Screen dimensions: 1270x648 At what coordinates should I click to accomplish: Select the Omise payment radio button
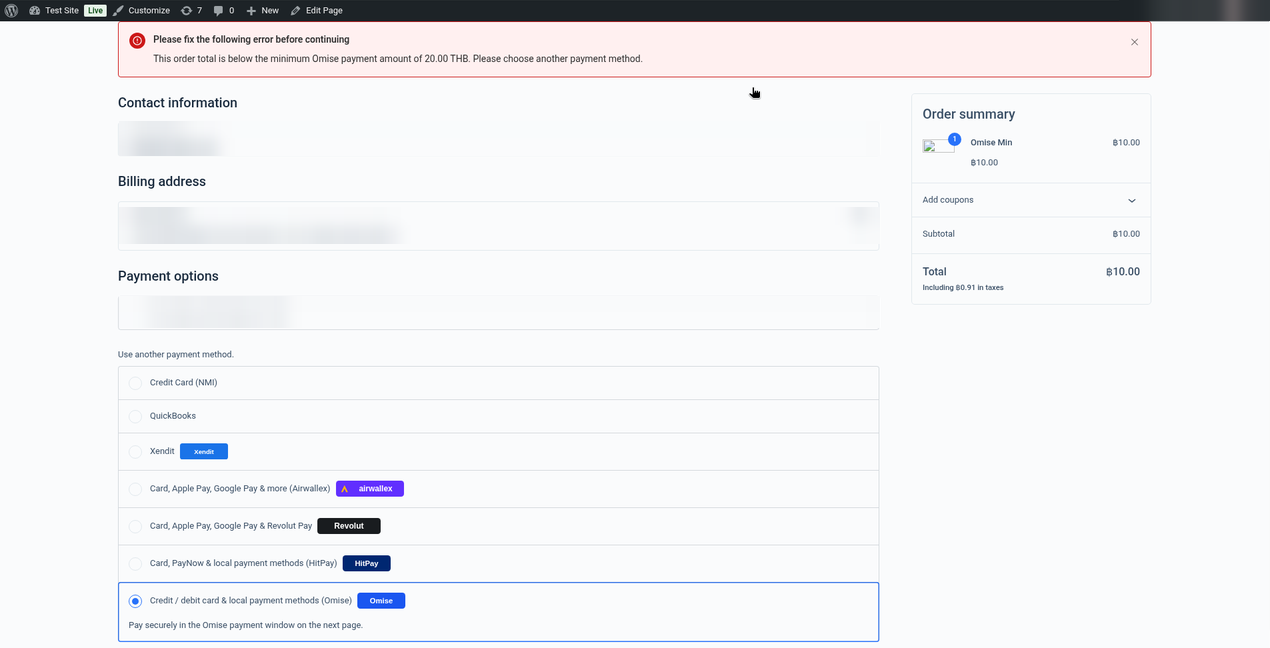(x=135, y=601)
